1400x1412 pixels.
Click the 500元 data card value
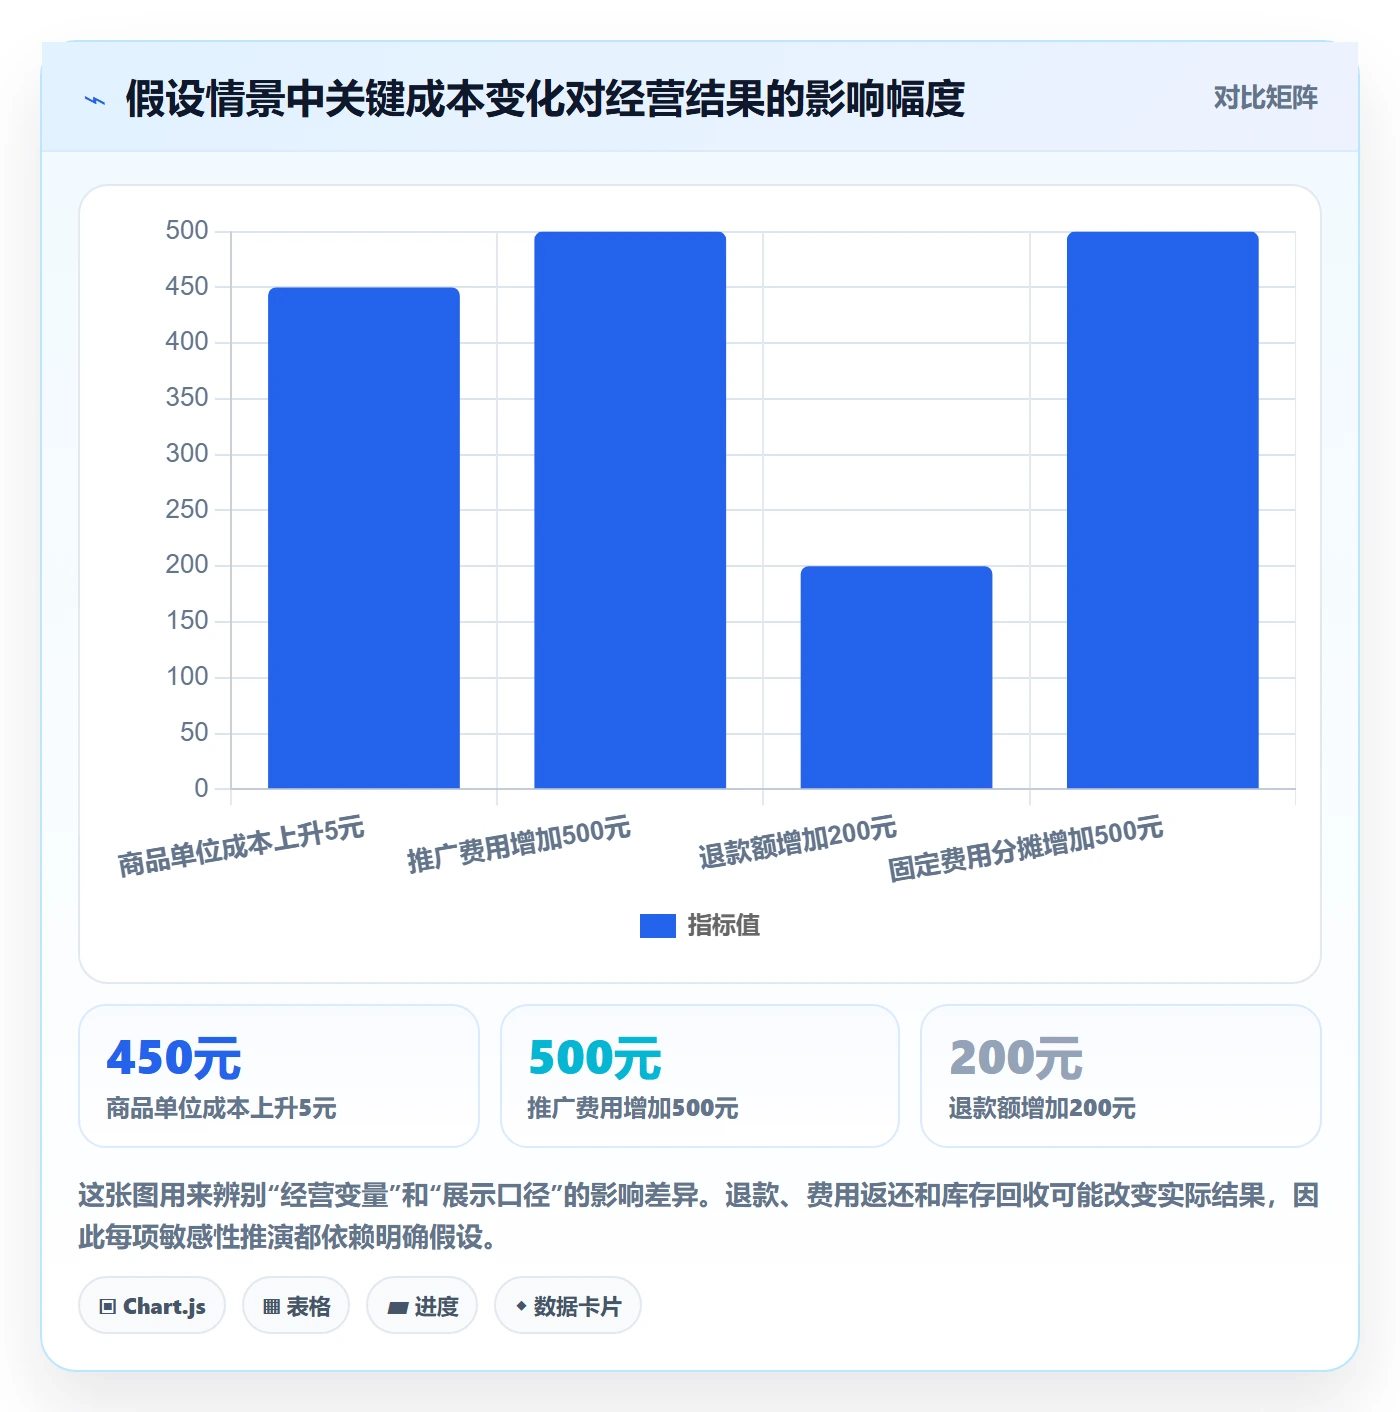pos(595,1058)
